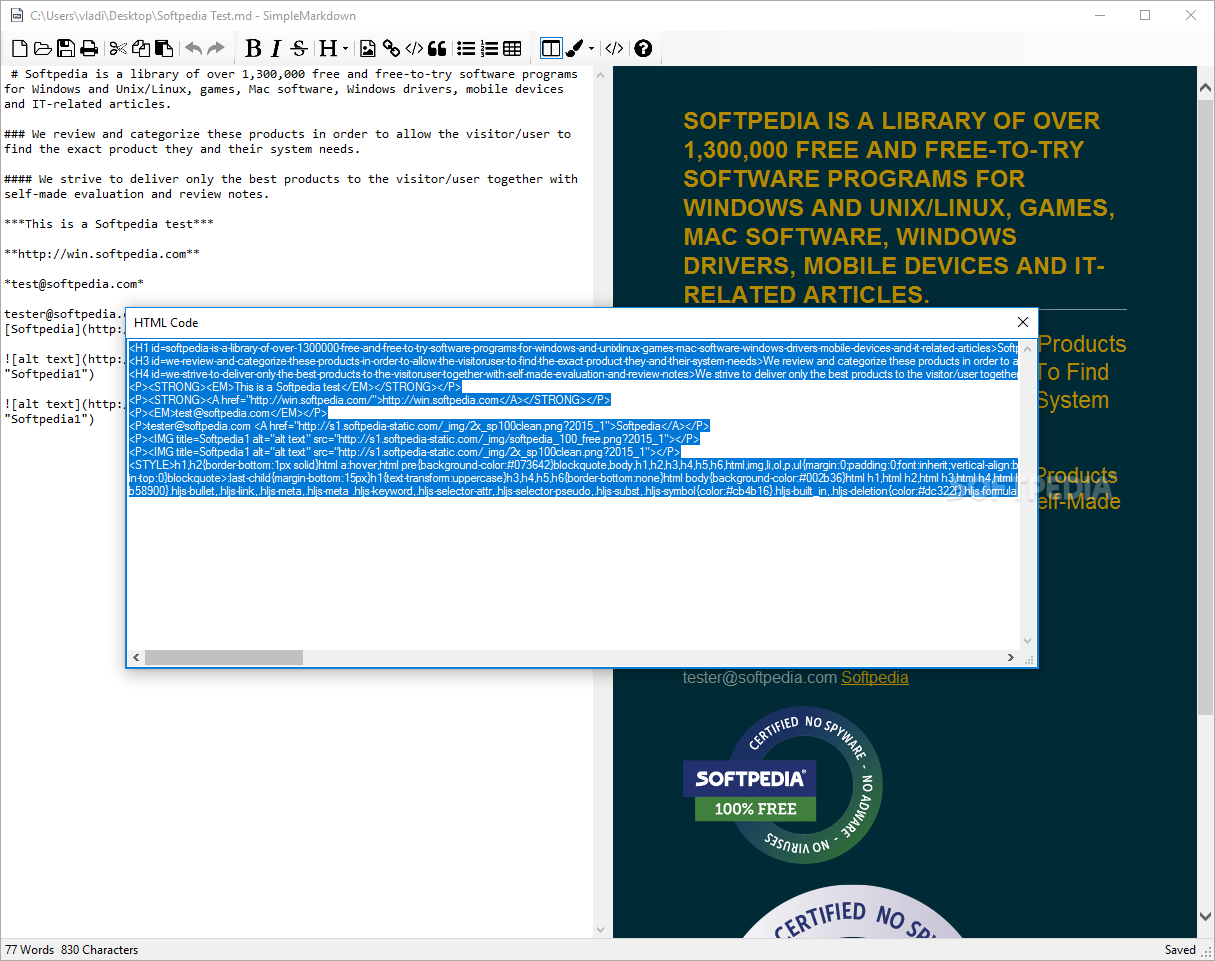Apply bold formatting with the B icon
The width and height of the screenshot is (1215, 961).
(253, 48)
